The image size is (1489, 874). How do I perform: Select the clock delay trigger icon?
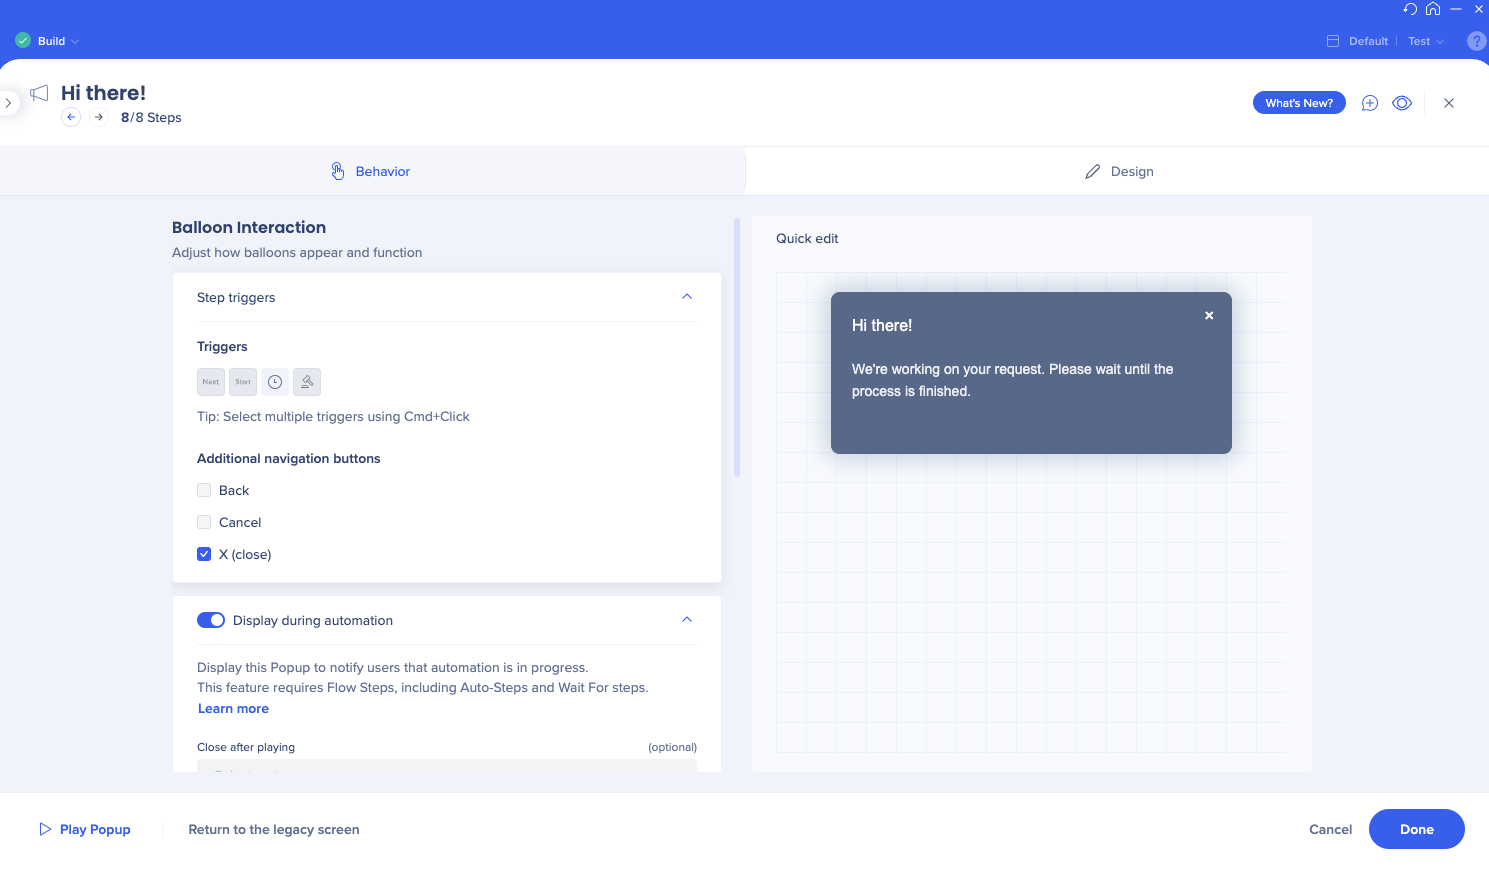[x=275, y=382]
